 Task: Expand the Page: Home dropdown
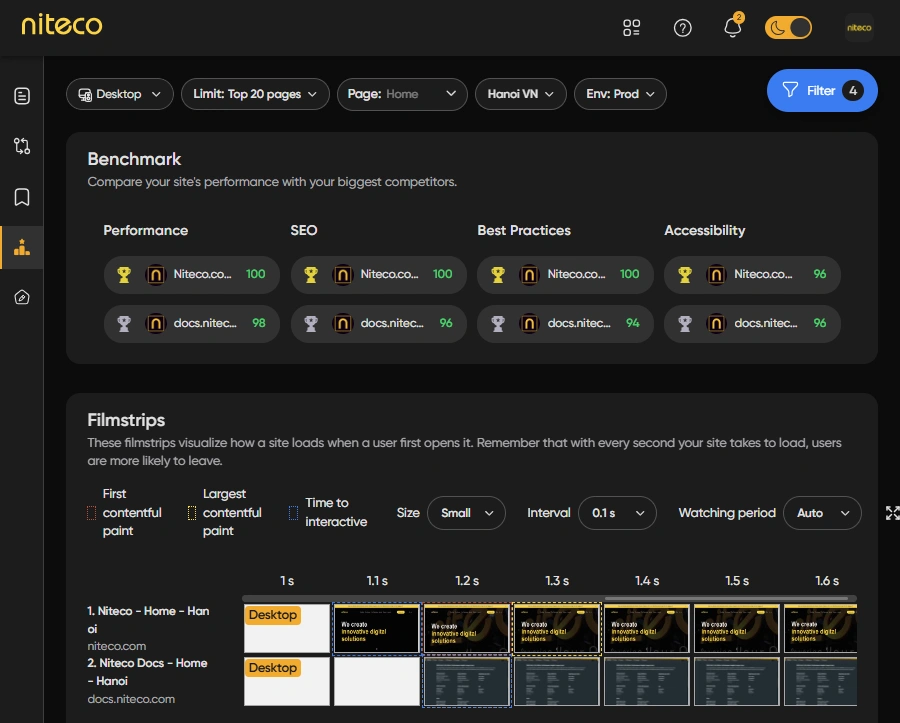402,94
